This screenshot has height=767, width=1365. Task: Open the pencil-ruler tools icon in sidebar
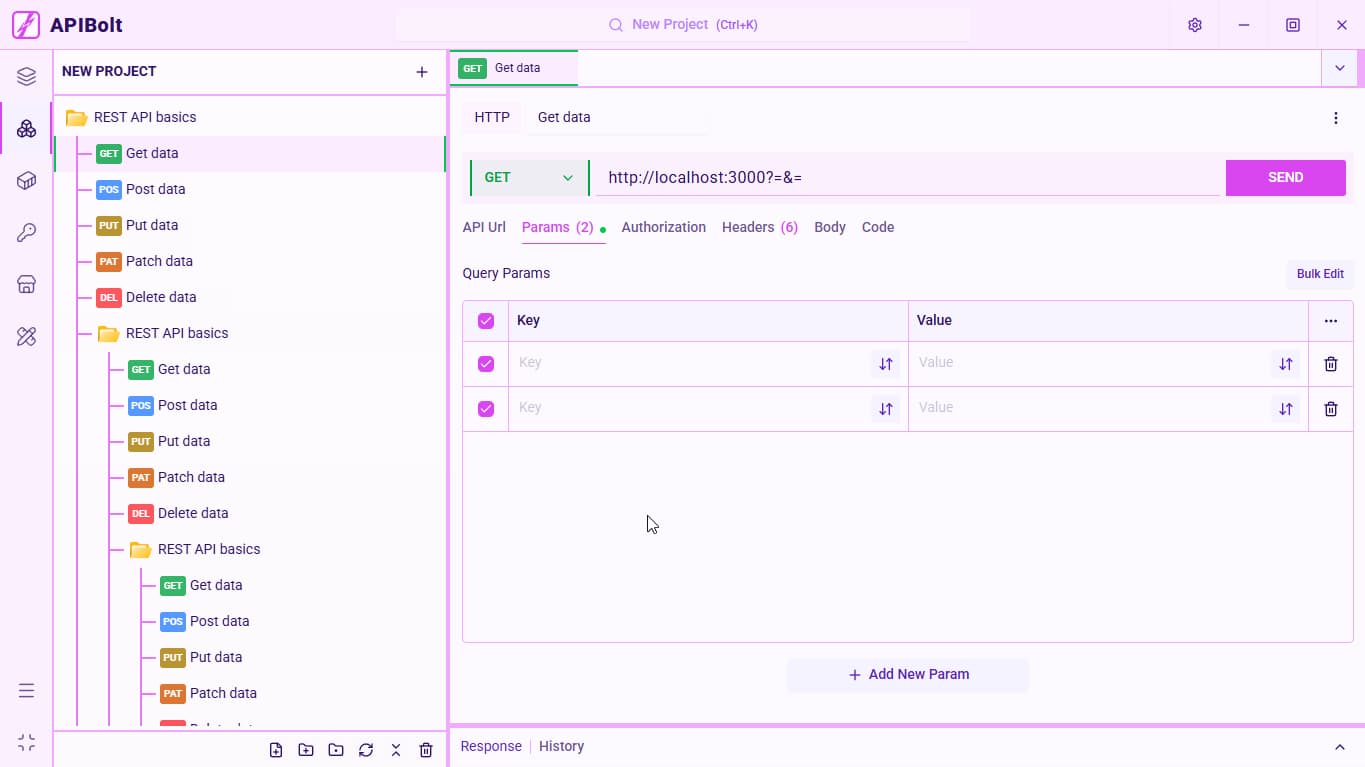coord(27,337)
